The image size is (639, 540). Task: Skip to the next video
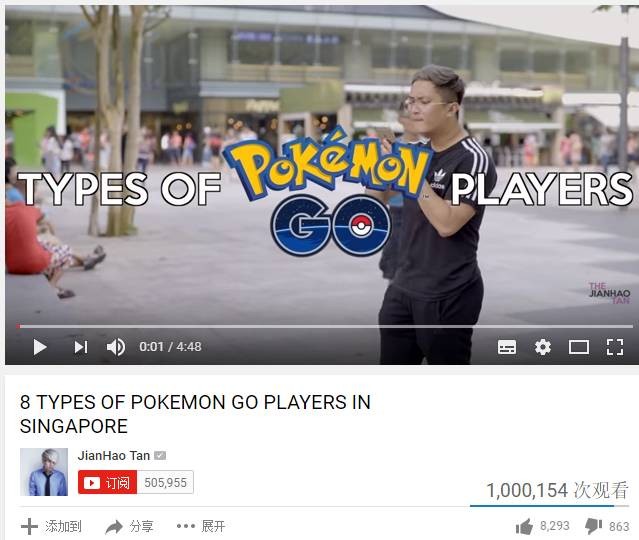81,347
